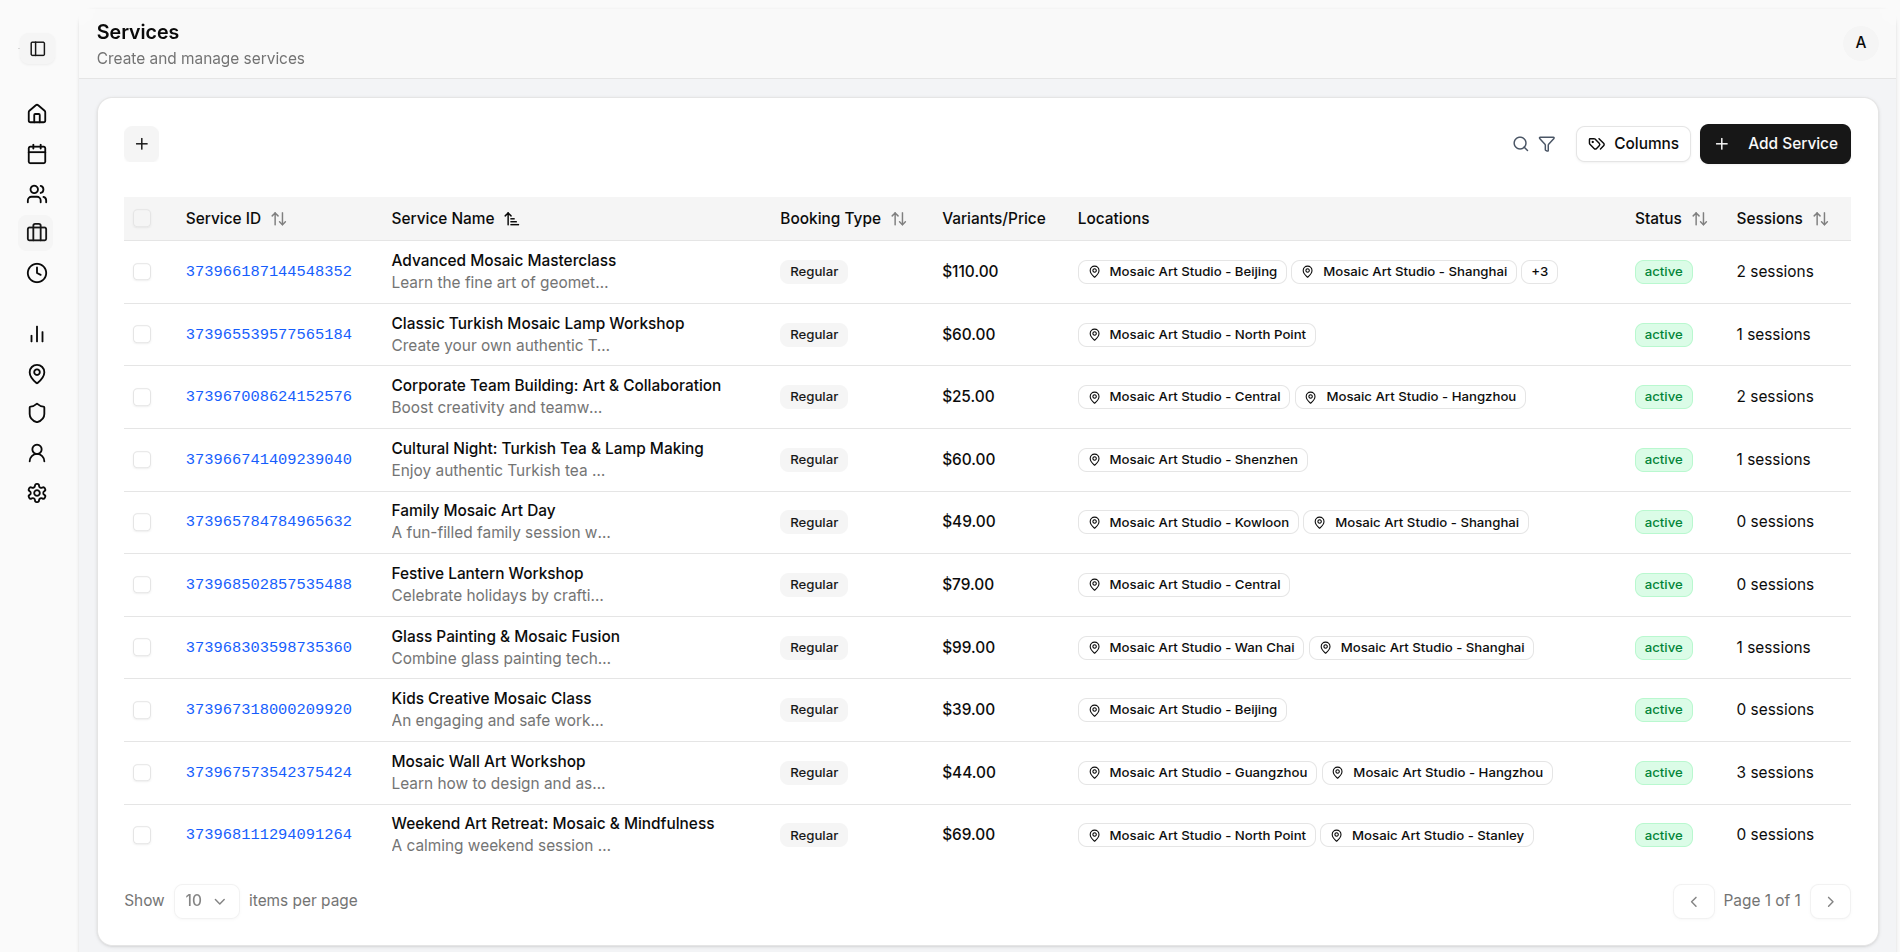
Task: Tick the checkbox beside Kids Creative Mosaic Class
Action: [x=142, y=710]
